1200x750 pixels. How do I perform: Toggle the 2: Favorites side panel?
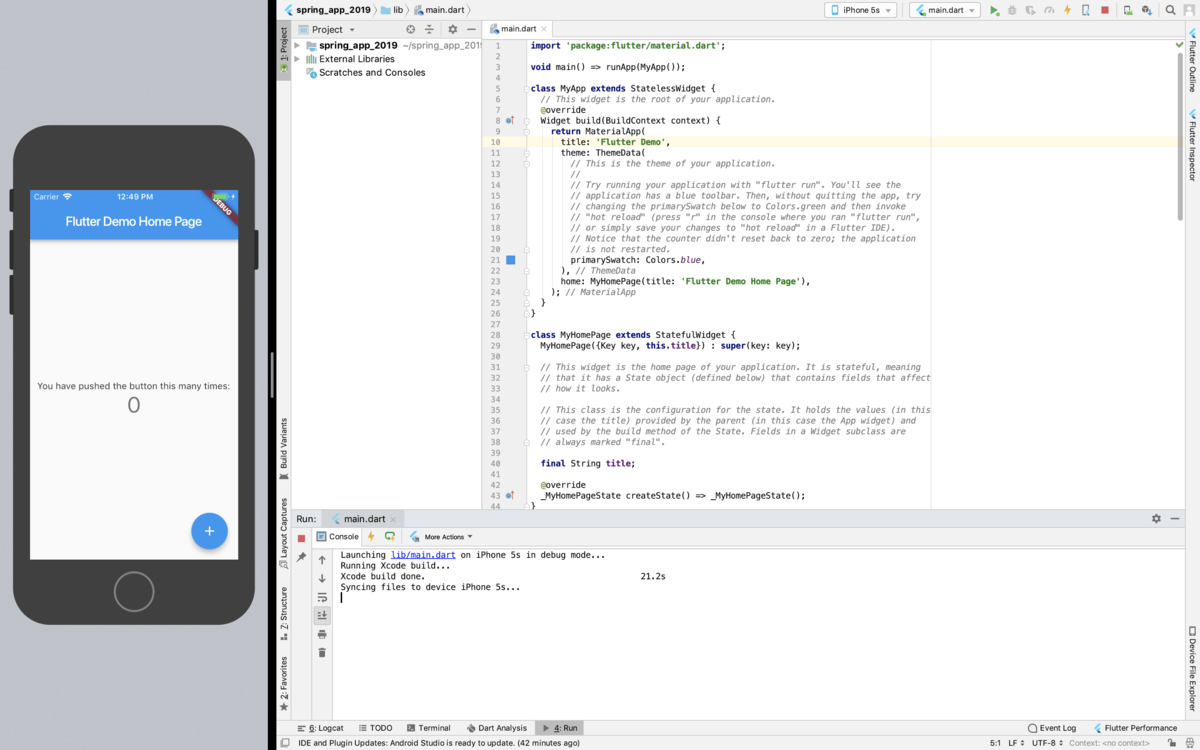[284, 683]
